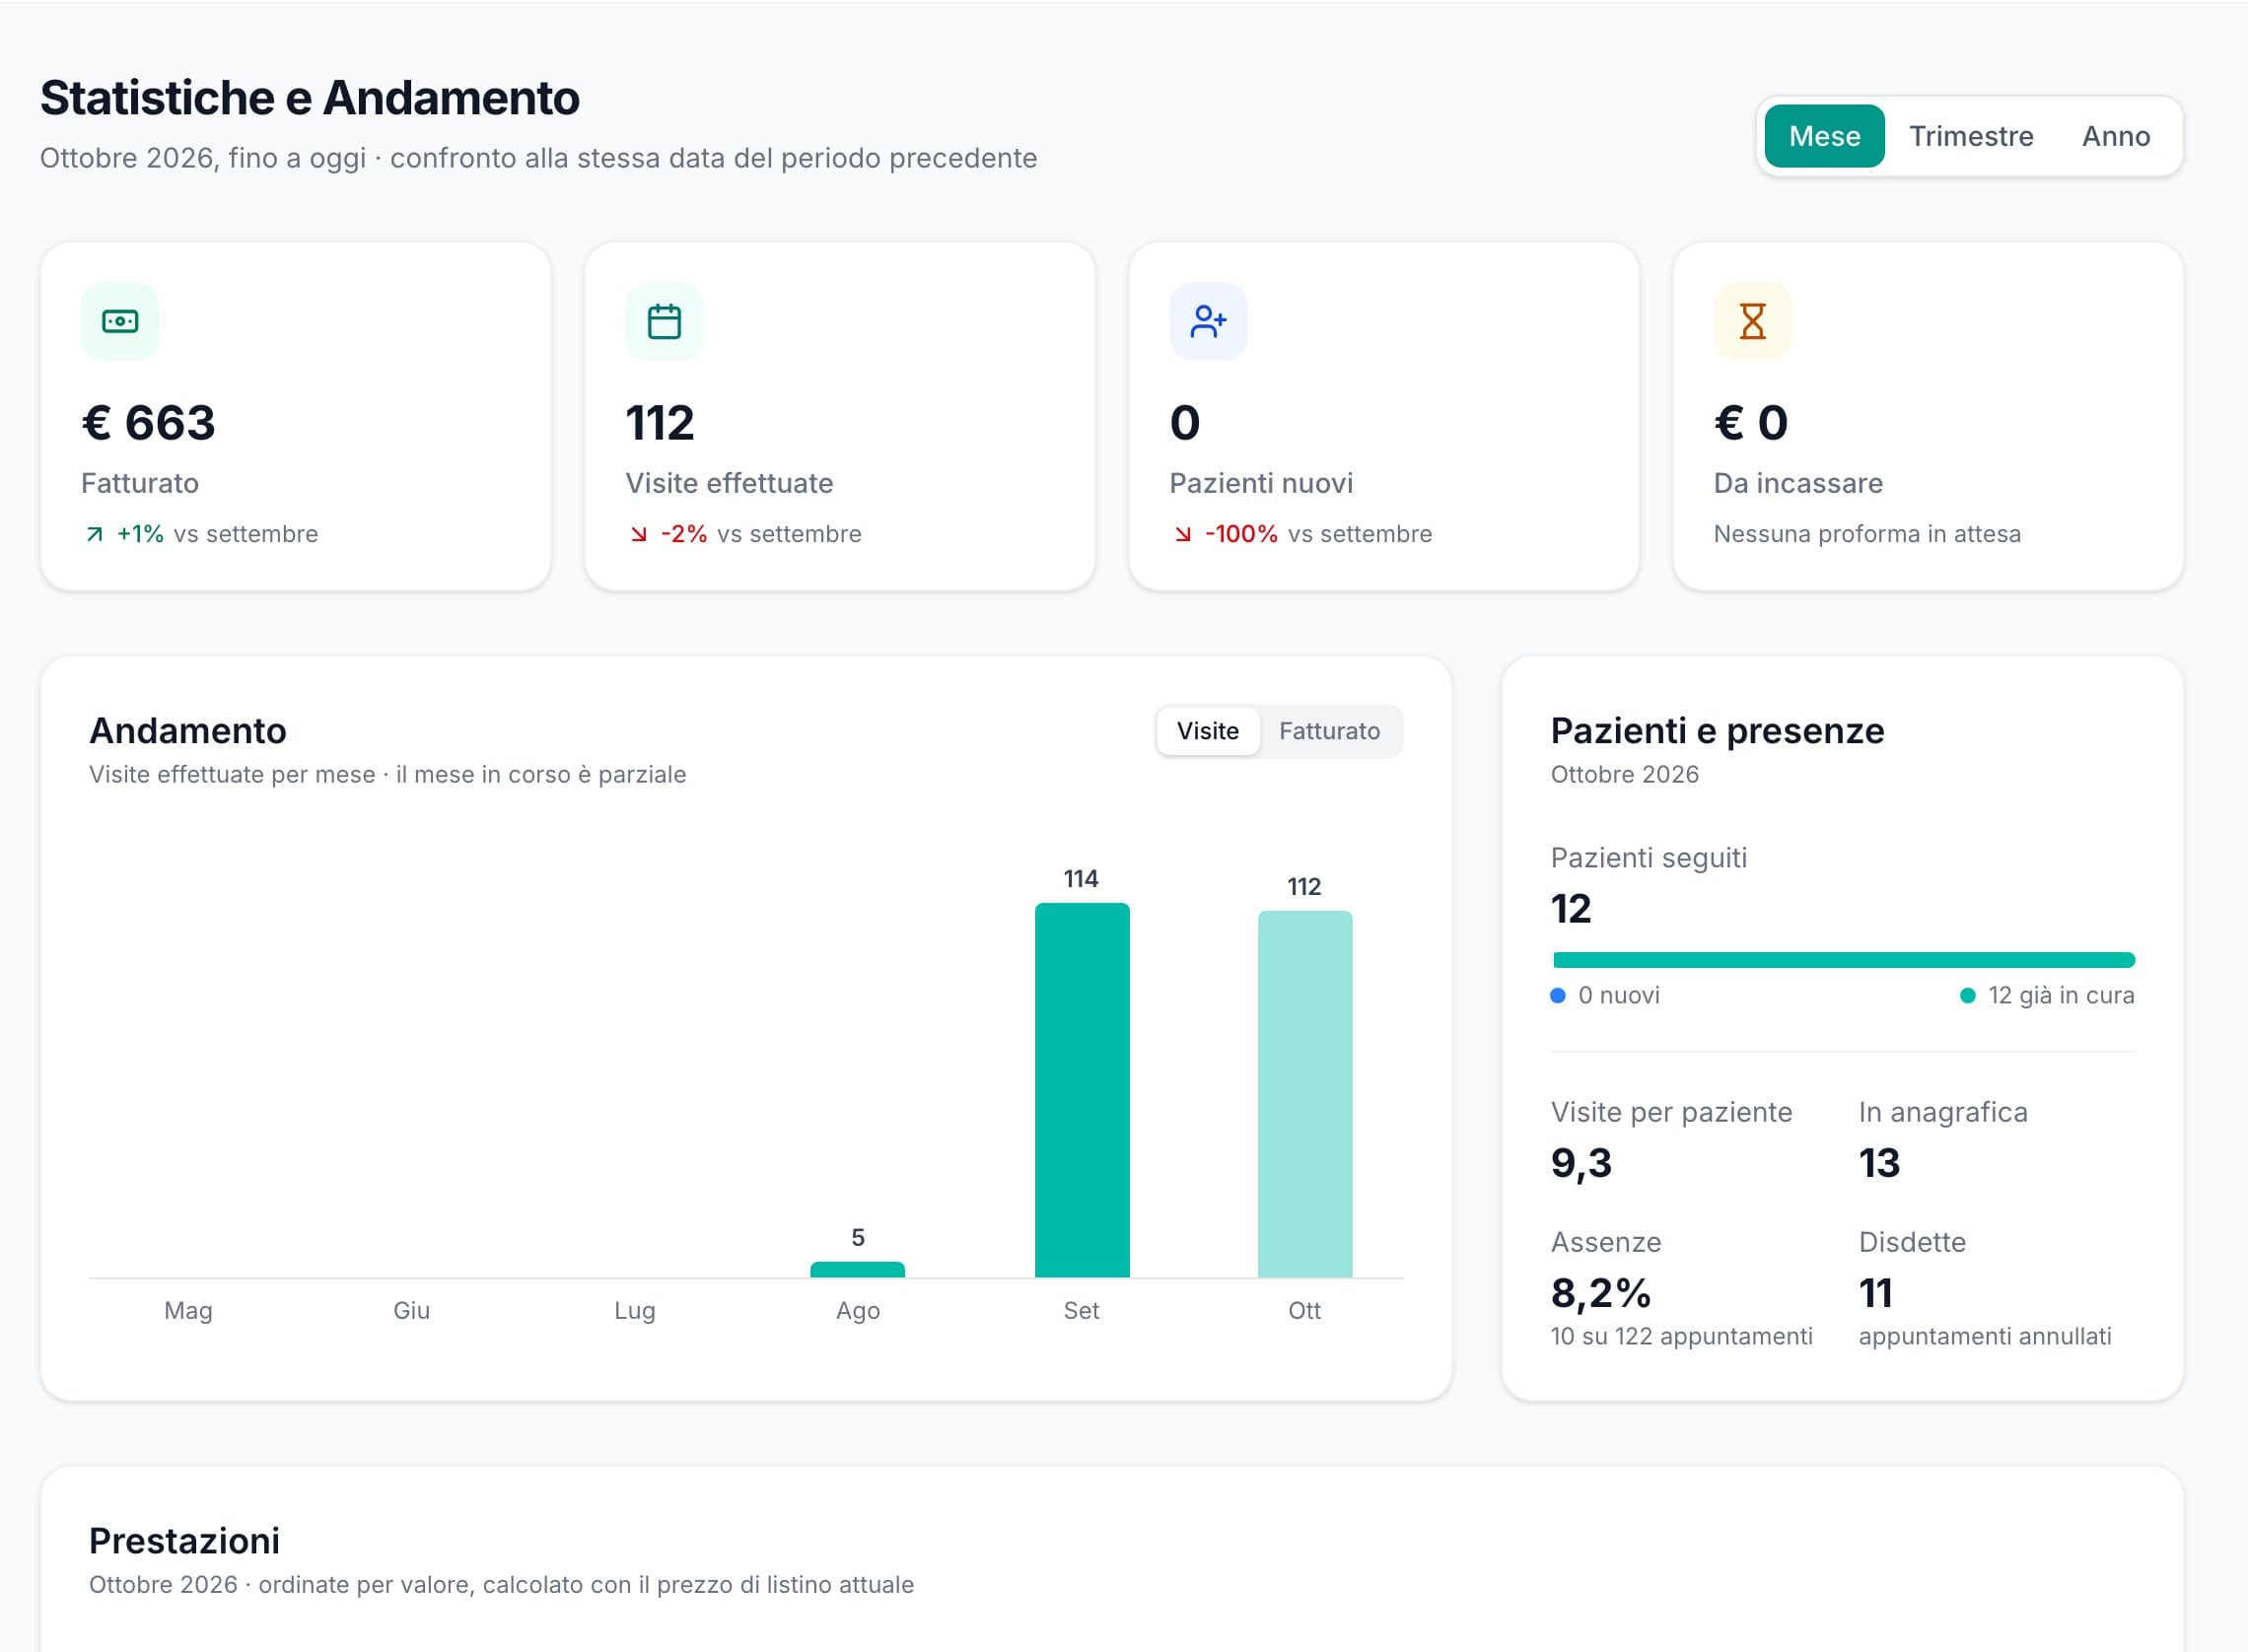
Task: Click the Ago axis label
Action: [x=858, y=1311]
